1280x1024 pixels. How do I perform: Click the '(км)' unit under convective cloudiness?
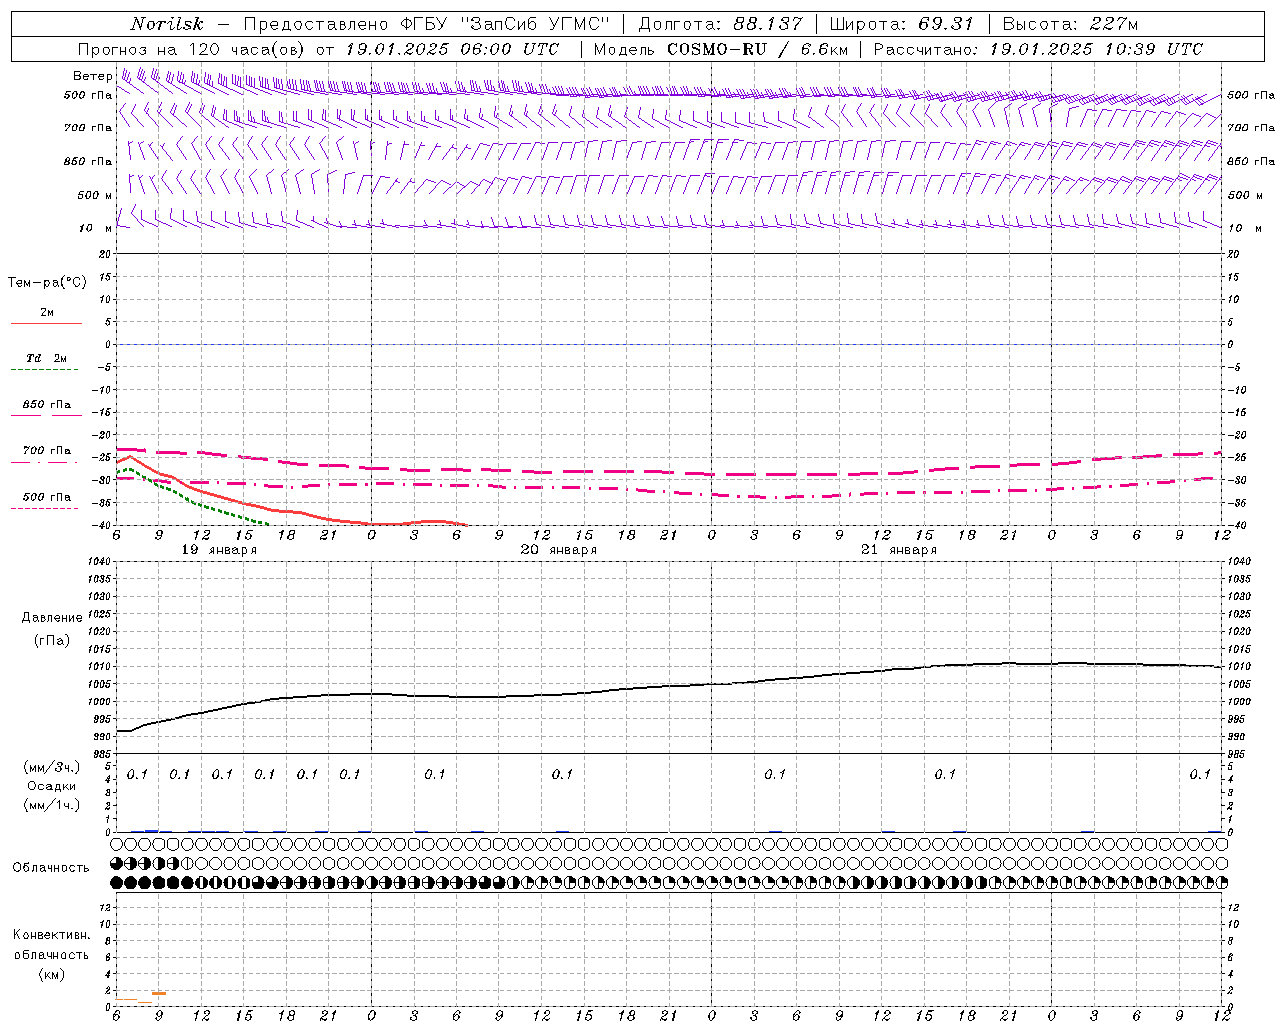pyautogui.click(x=52, y=974)
